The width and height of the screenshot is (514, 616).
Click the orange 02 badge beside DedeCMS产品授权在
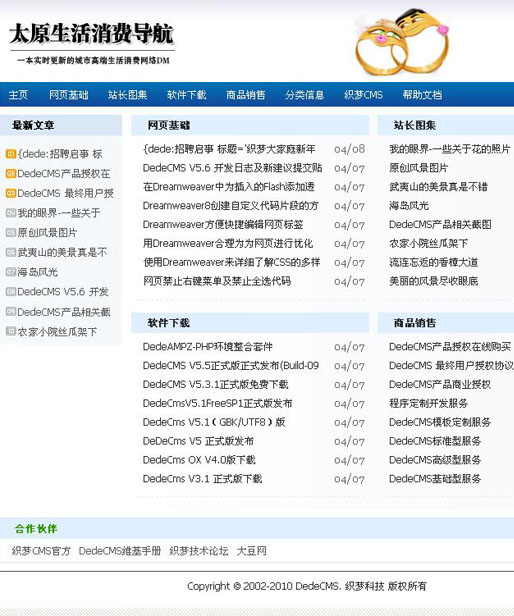(11, 173)
